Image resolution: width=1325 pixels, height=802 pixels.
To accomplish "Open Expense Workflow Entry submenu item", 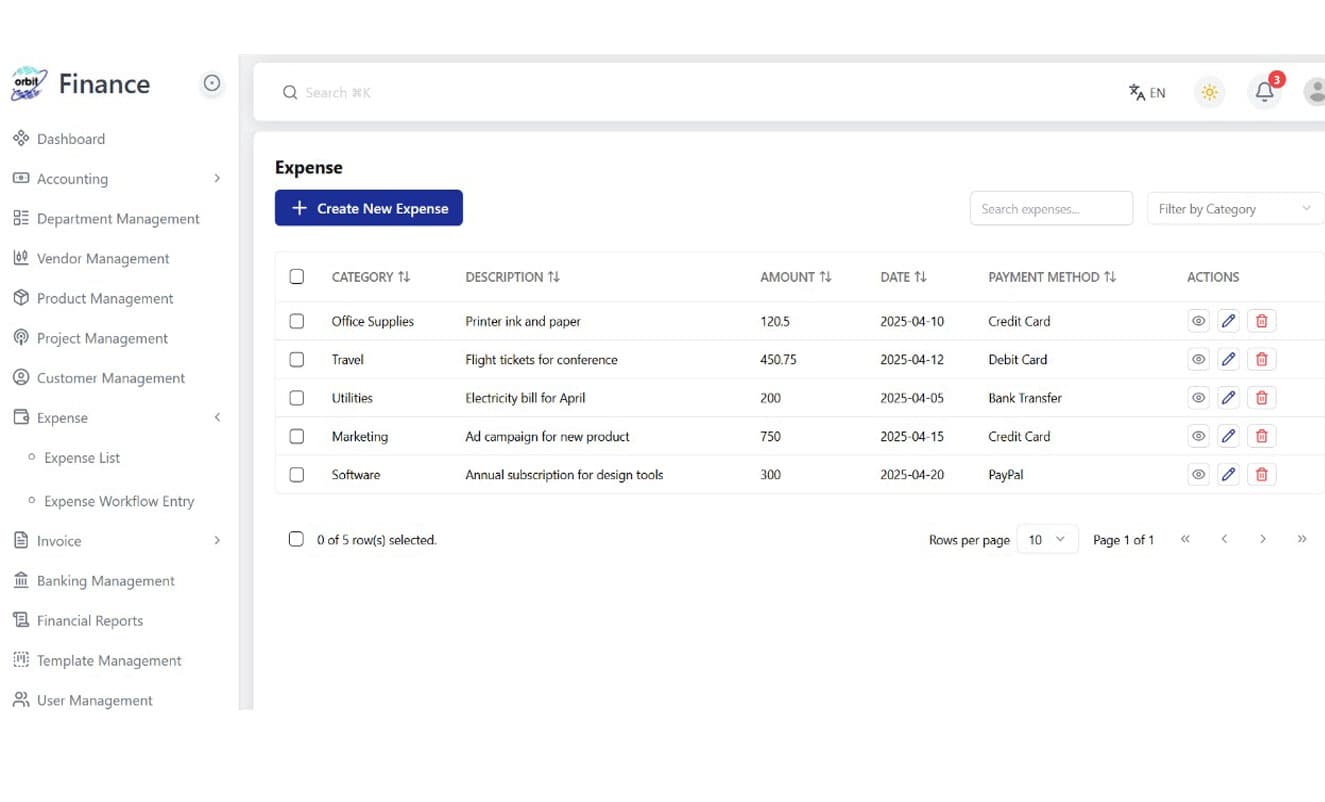I will pyautogui.click(x=119, y=501).
